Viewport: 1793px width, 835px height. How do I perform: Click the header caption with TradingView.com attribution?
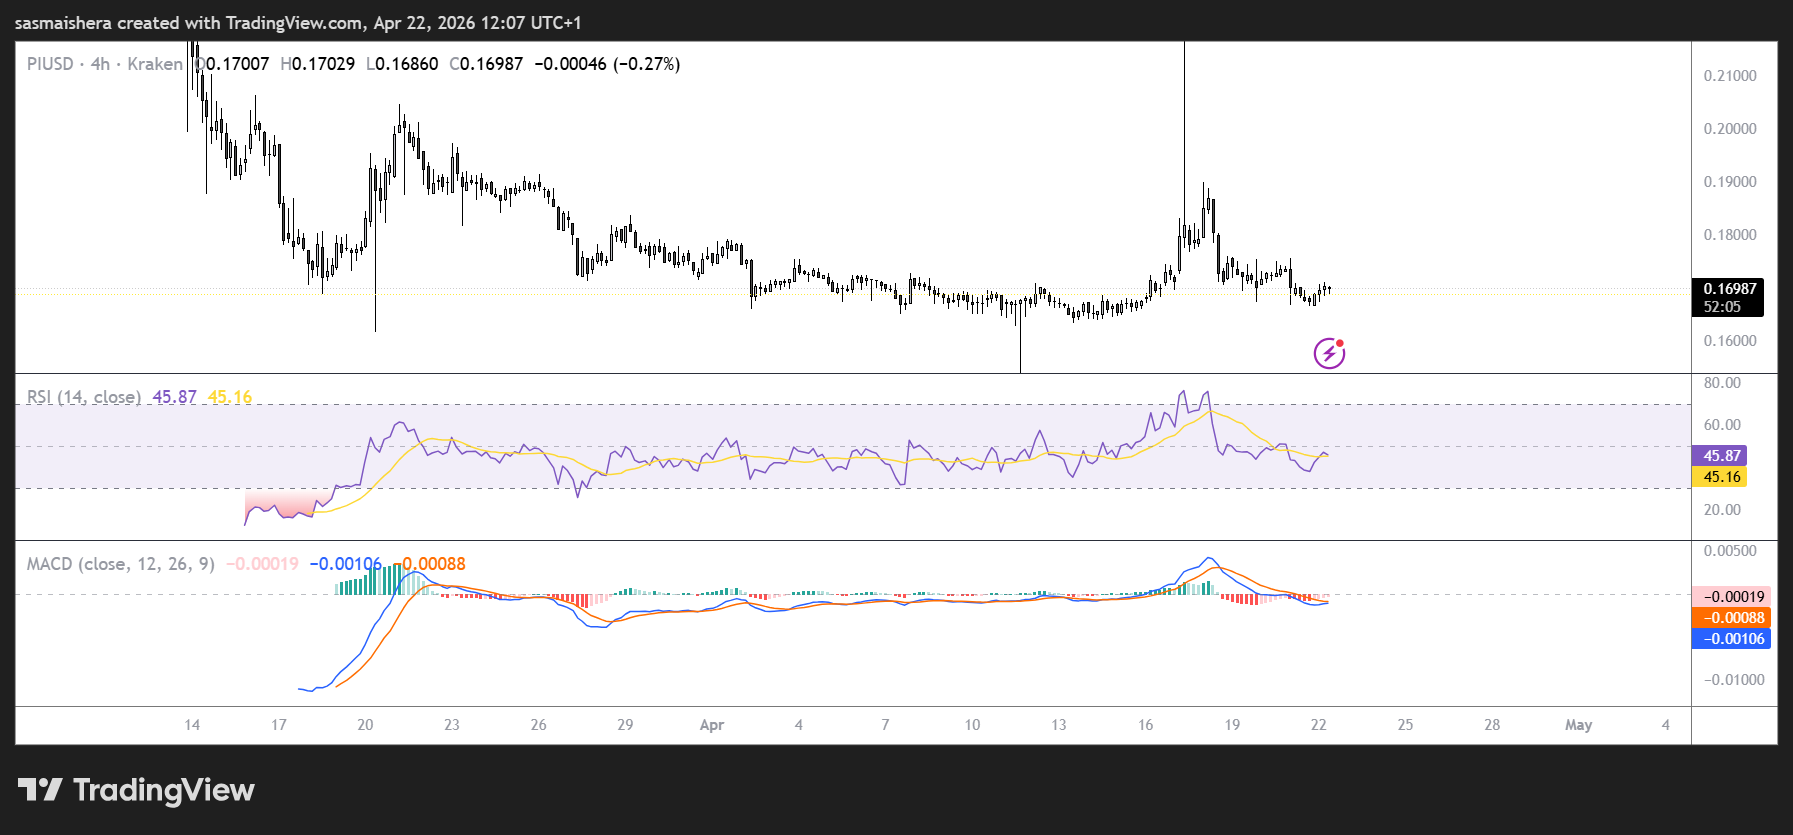pos(298,23)
